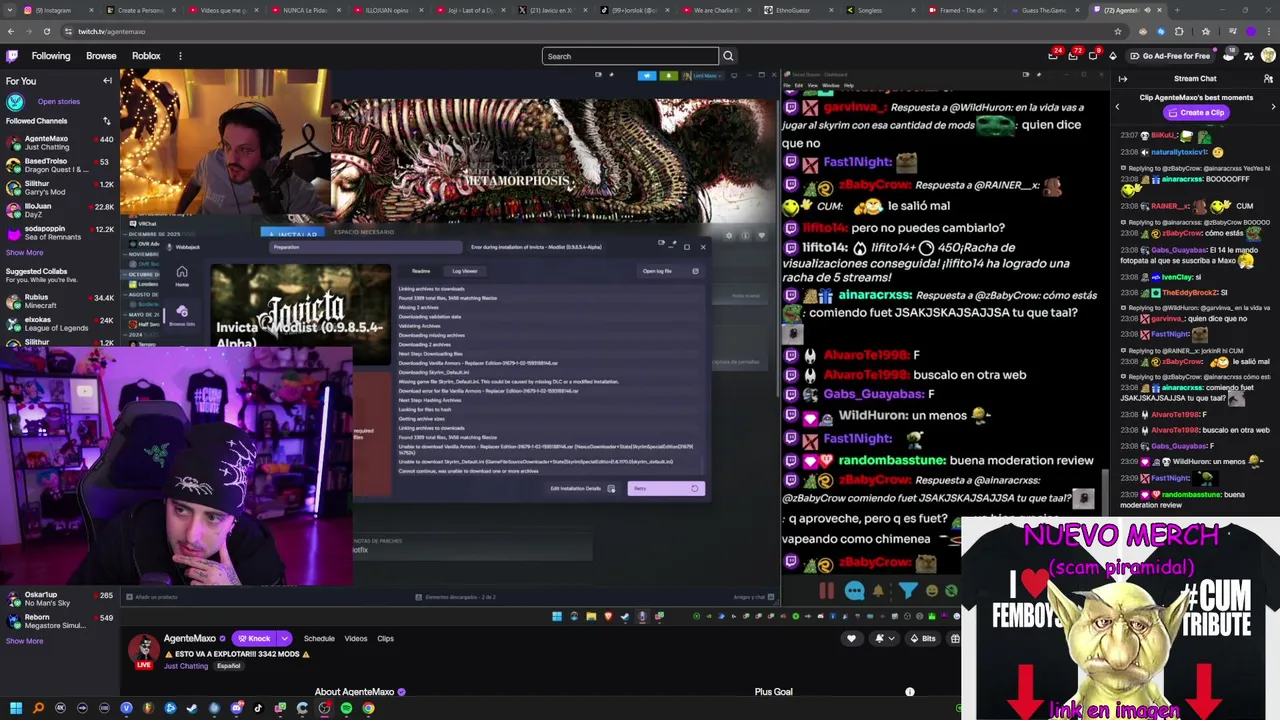Open Rubius suggested collab channel
This screenshot has height=720, width=1280.
[58, 301]
